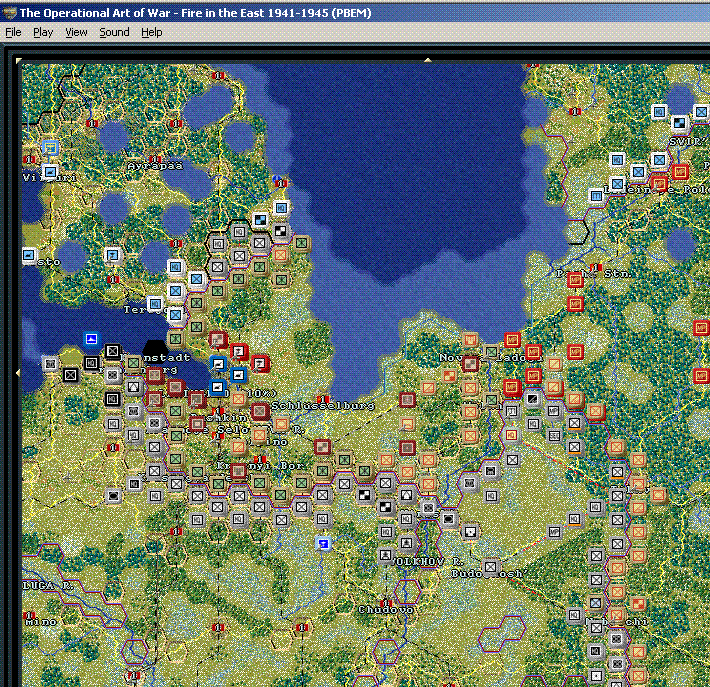Click the Ayrapaa place name
Viewport: 710px width, 687px height.
(155, 166)
